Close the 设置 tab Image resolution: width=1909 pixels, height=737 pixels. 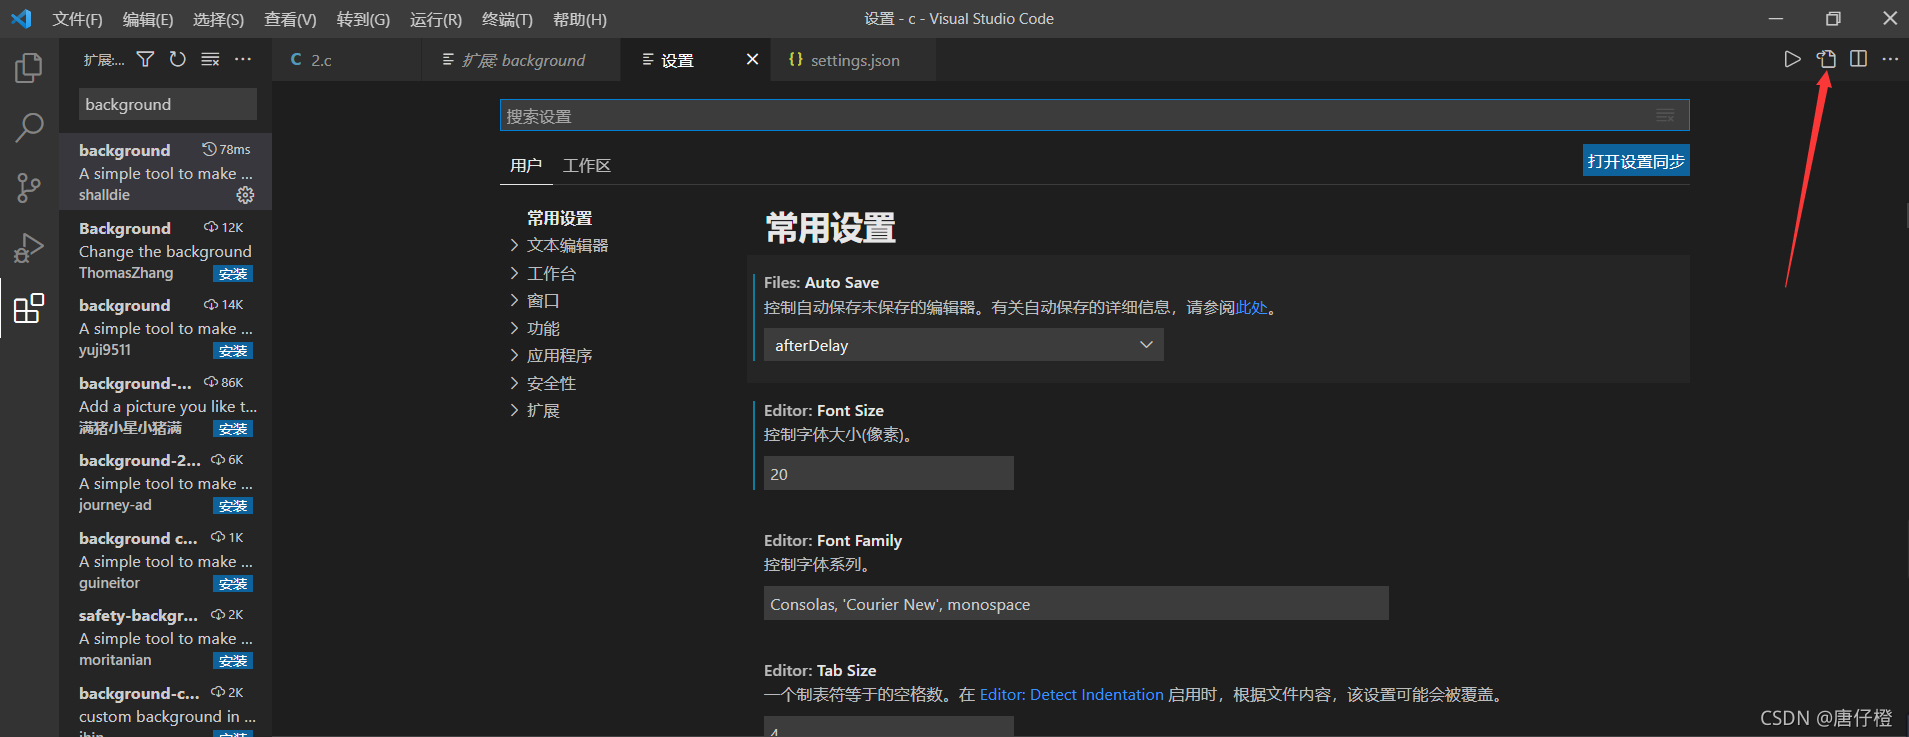pos(752,60)
